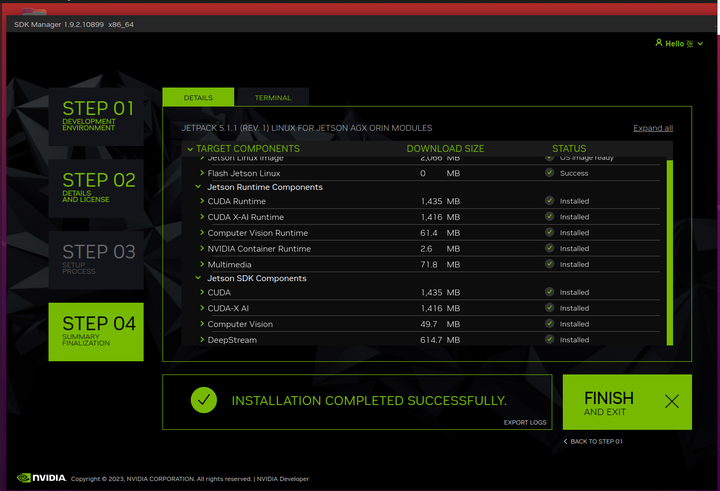Click the Installed check icon for Computer Vision Runtime
This screenshot has height=491, width=720.
point(549,232)
